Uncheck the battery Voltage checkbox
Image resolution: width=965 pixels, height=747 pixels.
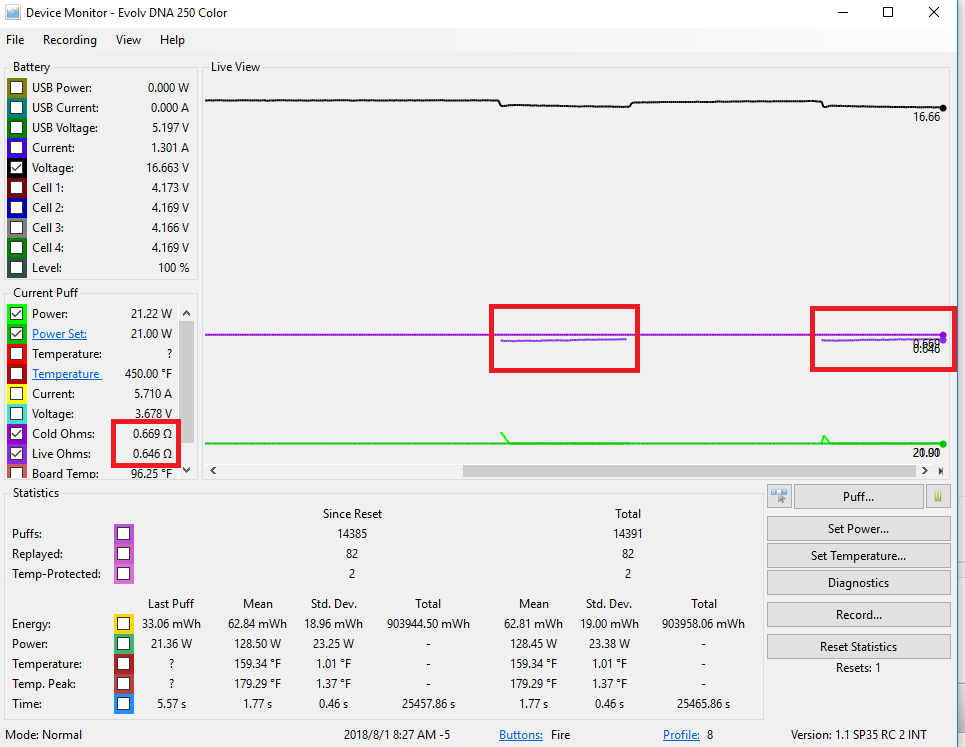[x=17, y=168]
